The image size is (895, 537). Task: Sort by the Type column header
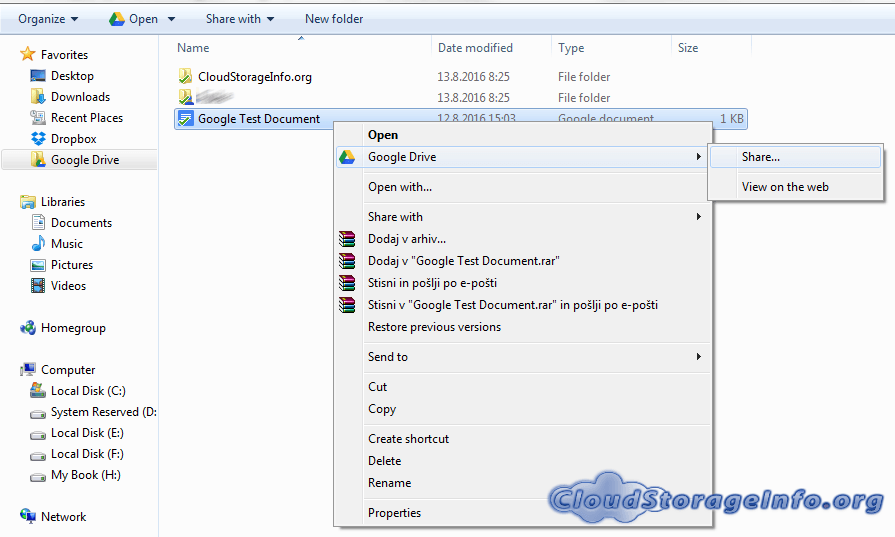click(571, 48)
